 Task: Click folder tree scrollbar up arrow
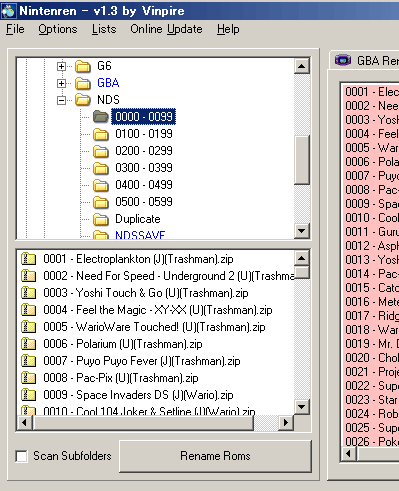pos(302,66)
